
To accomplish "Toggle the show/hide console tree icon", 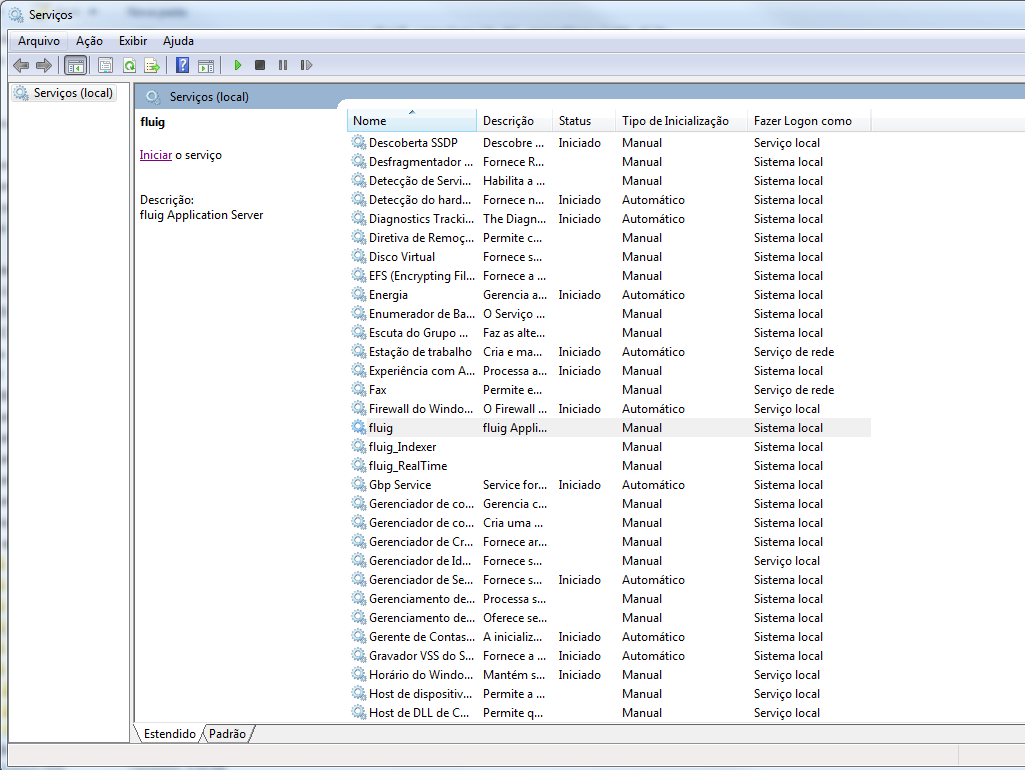I will click(x=75, y=65).
